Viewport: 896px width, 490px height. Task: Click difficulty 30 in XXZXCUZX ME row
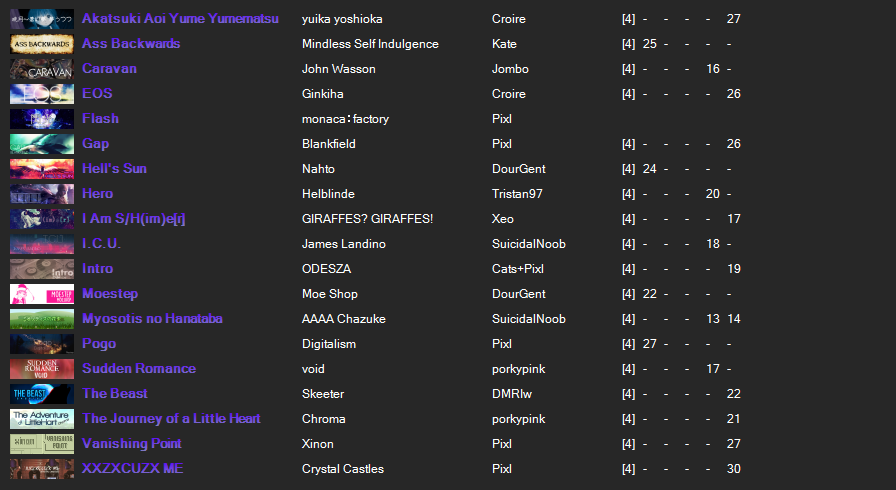(733, 469)
